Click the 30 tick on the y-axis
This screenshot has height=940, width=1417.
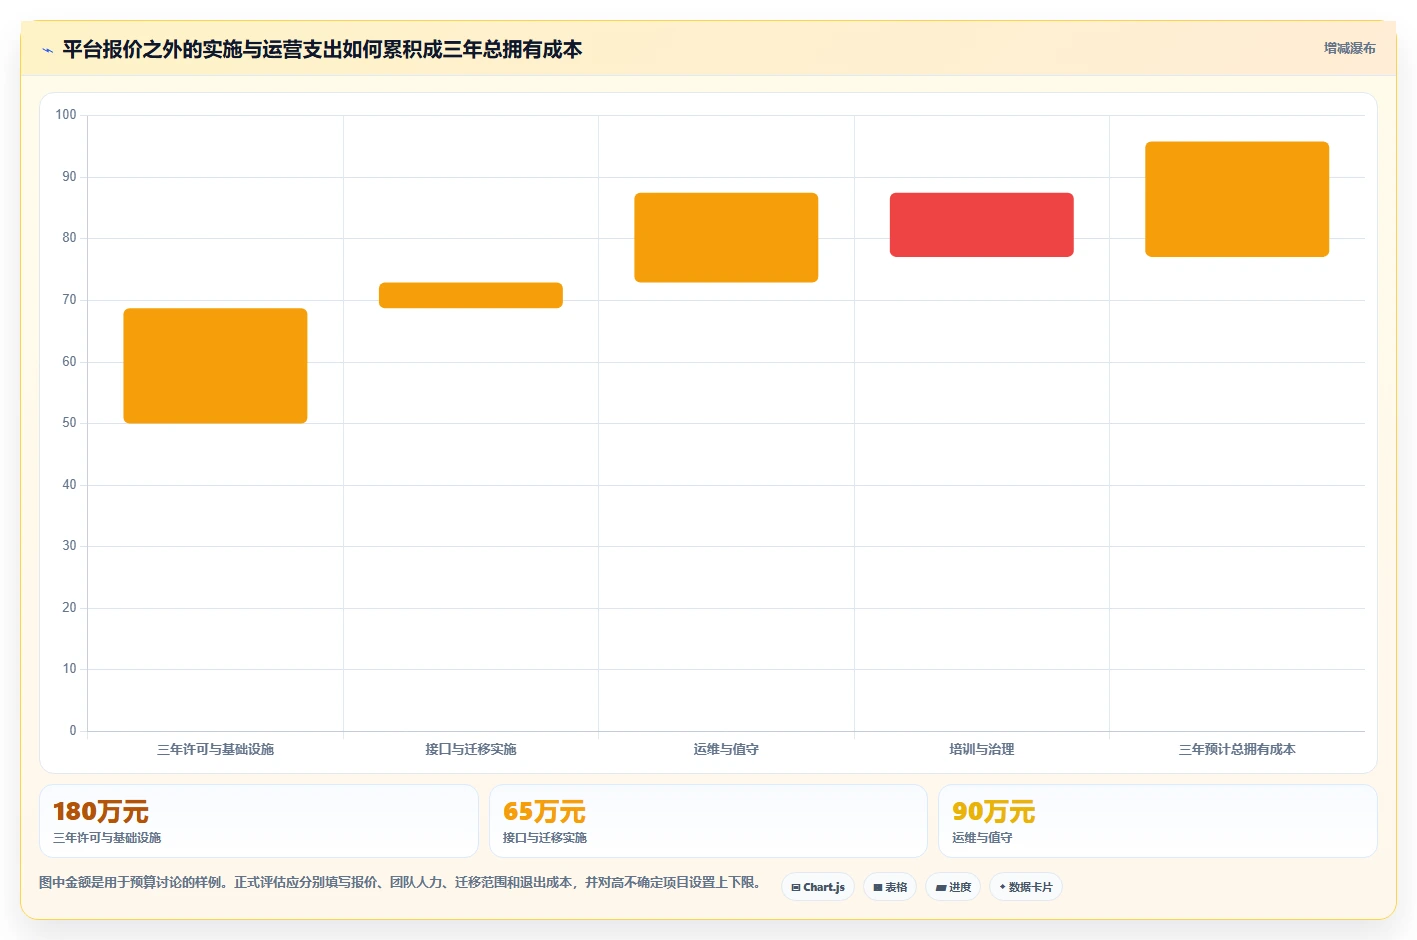click(x=69, y=546)
